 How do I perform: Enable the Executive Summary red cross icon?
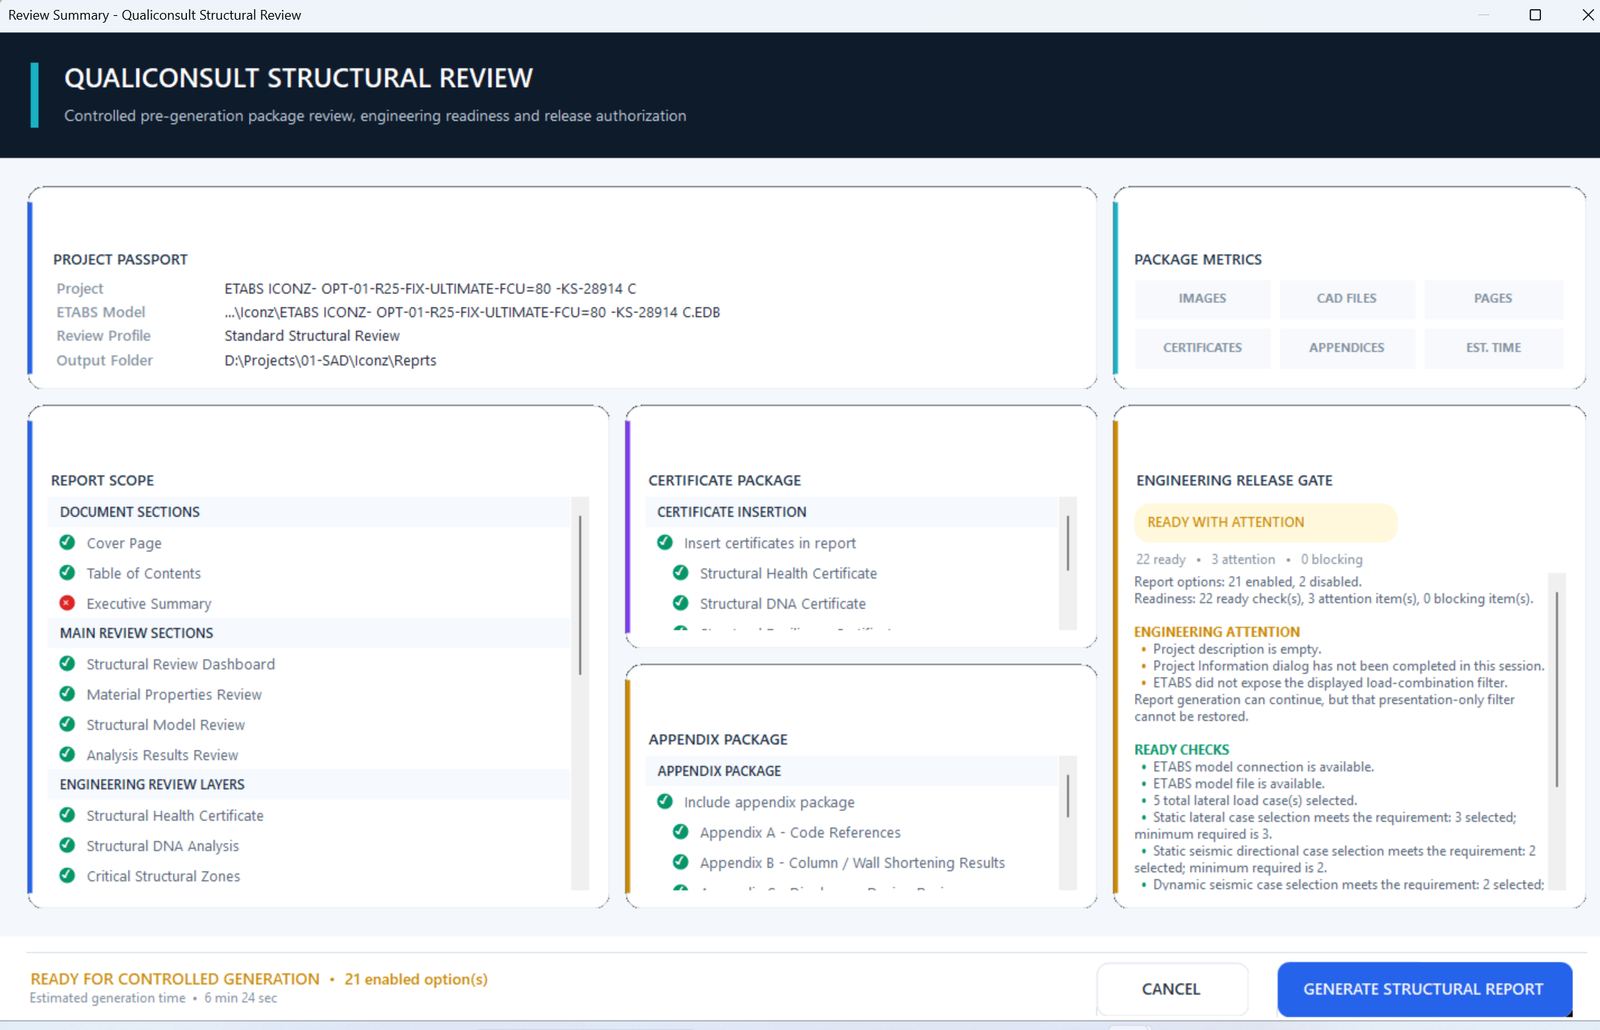(x=67, y=603)
